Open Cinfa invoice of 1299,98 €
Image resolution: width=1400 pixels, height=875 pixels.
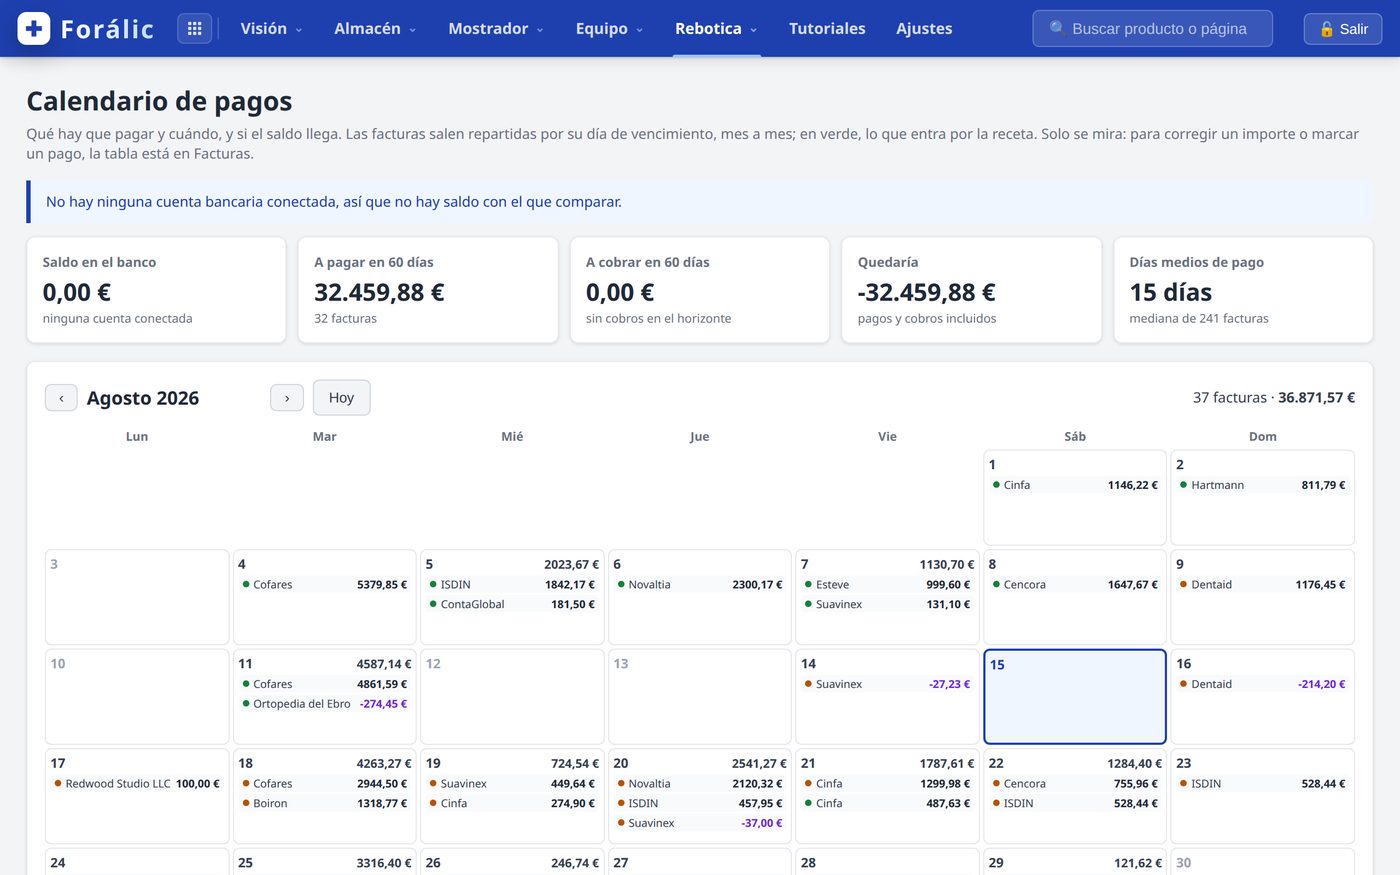887,784
